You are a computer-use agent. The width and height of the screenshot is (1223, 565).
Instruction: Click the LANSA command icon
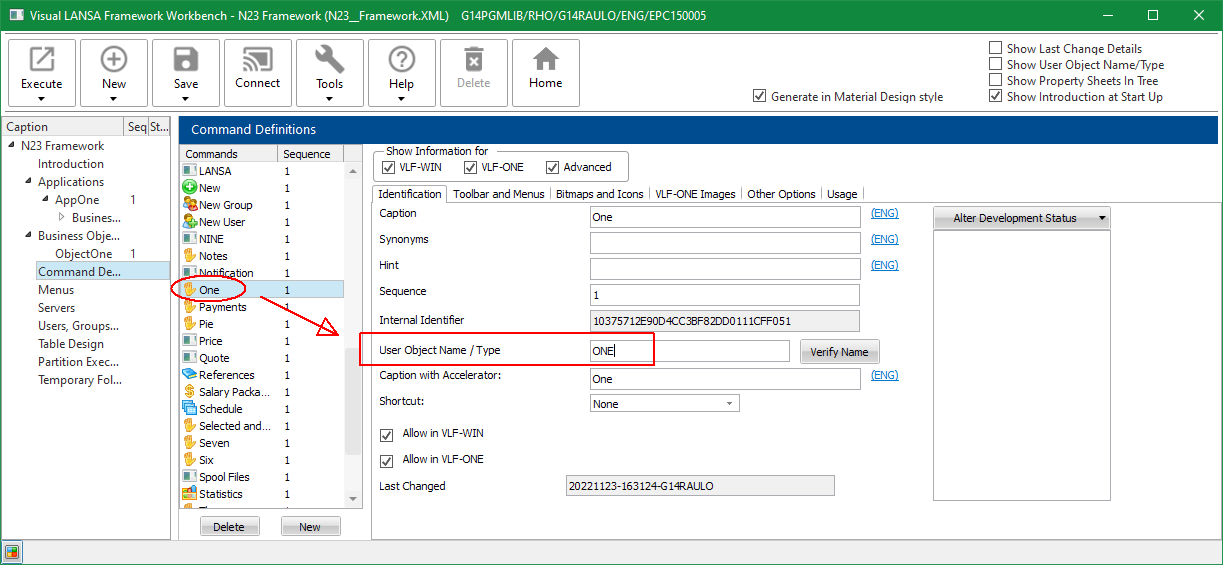click(189, 171)
